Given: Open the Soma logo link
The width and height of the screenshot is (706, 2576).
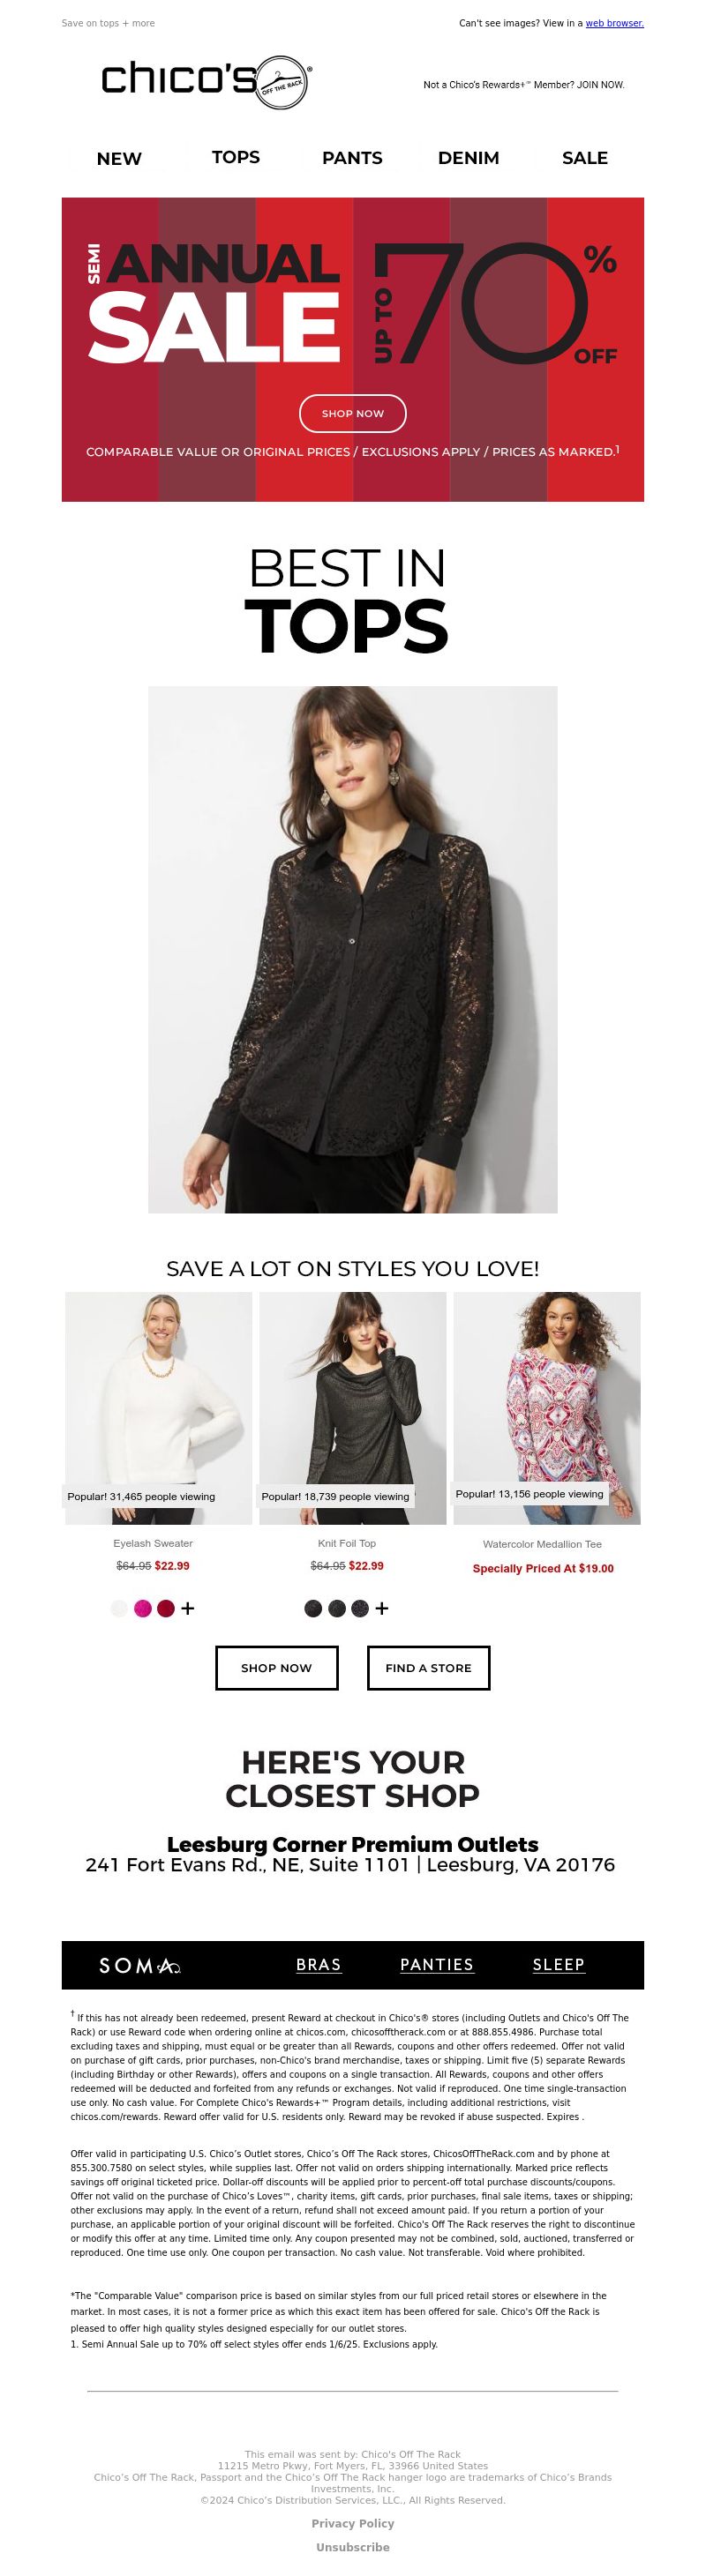Looking at the screenshot, I should tap(139, 1966).
